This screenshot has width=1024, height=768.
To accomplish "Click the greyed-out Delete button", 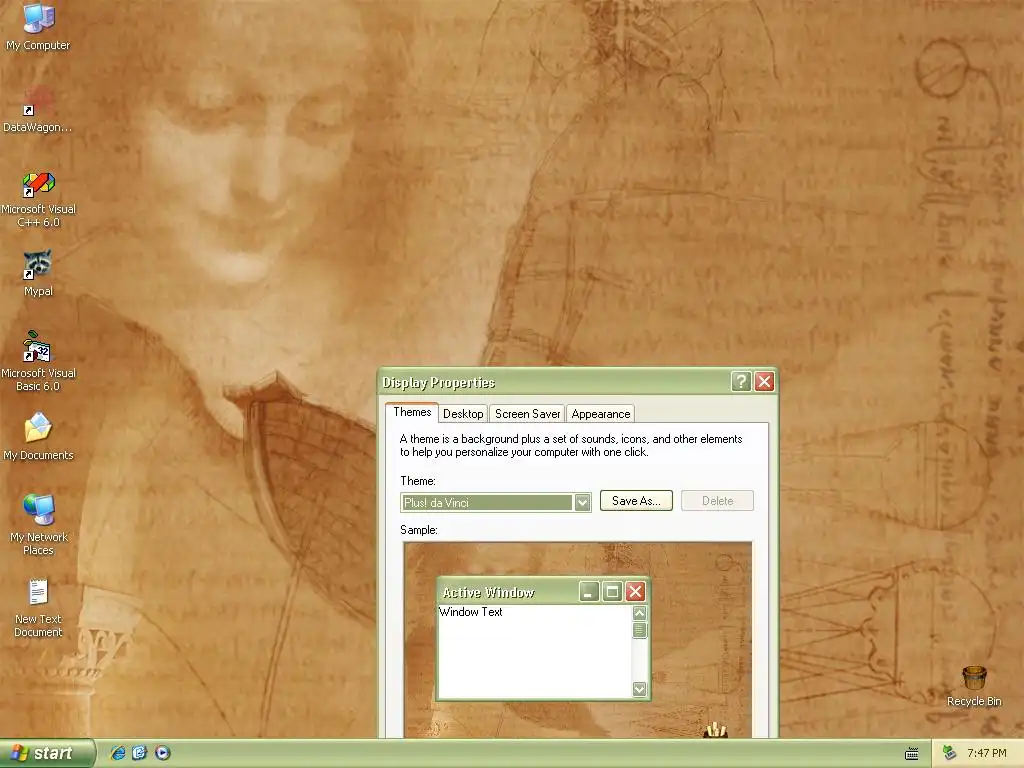I will coord(717,501).
